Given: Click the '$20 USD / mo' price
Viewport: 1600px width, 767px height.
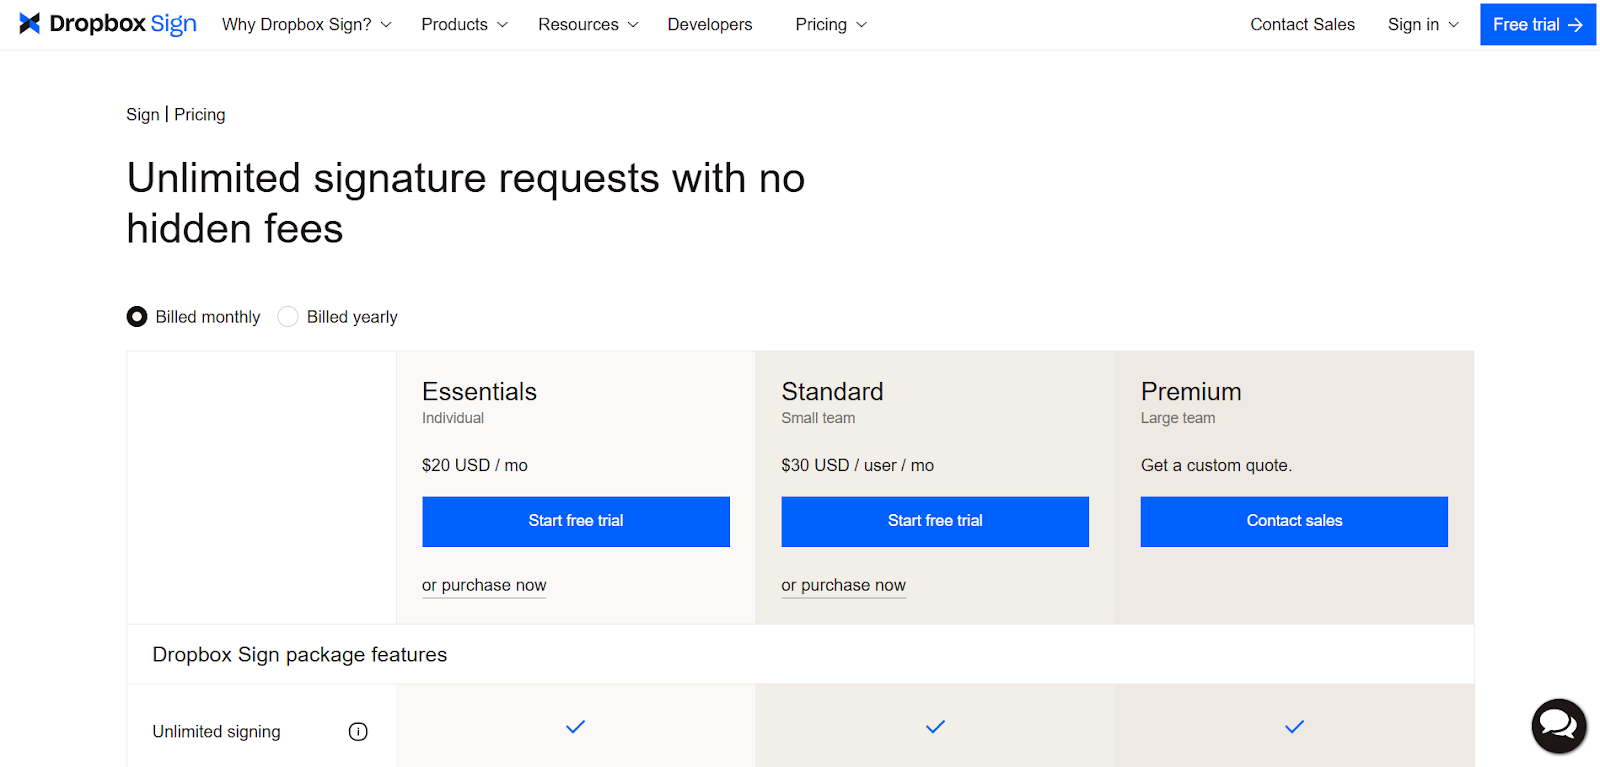Looking at the screenshot, I should [475, 466].
